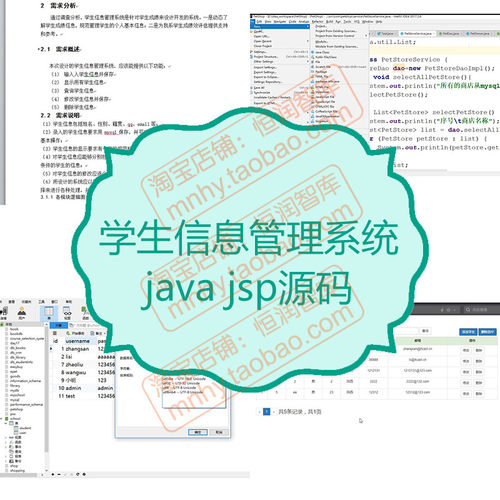
Task: Open the Edit menu in IntelliJ
Action: pos(259,21)
